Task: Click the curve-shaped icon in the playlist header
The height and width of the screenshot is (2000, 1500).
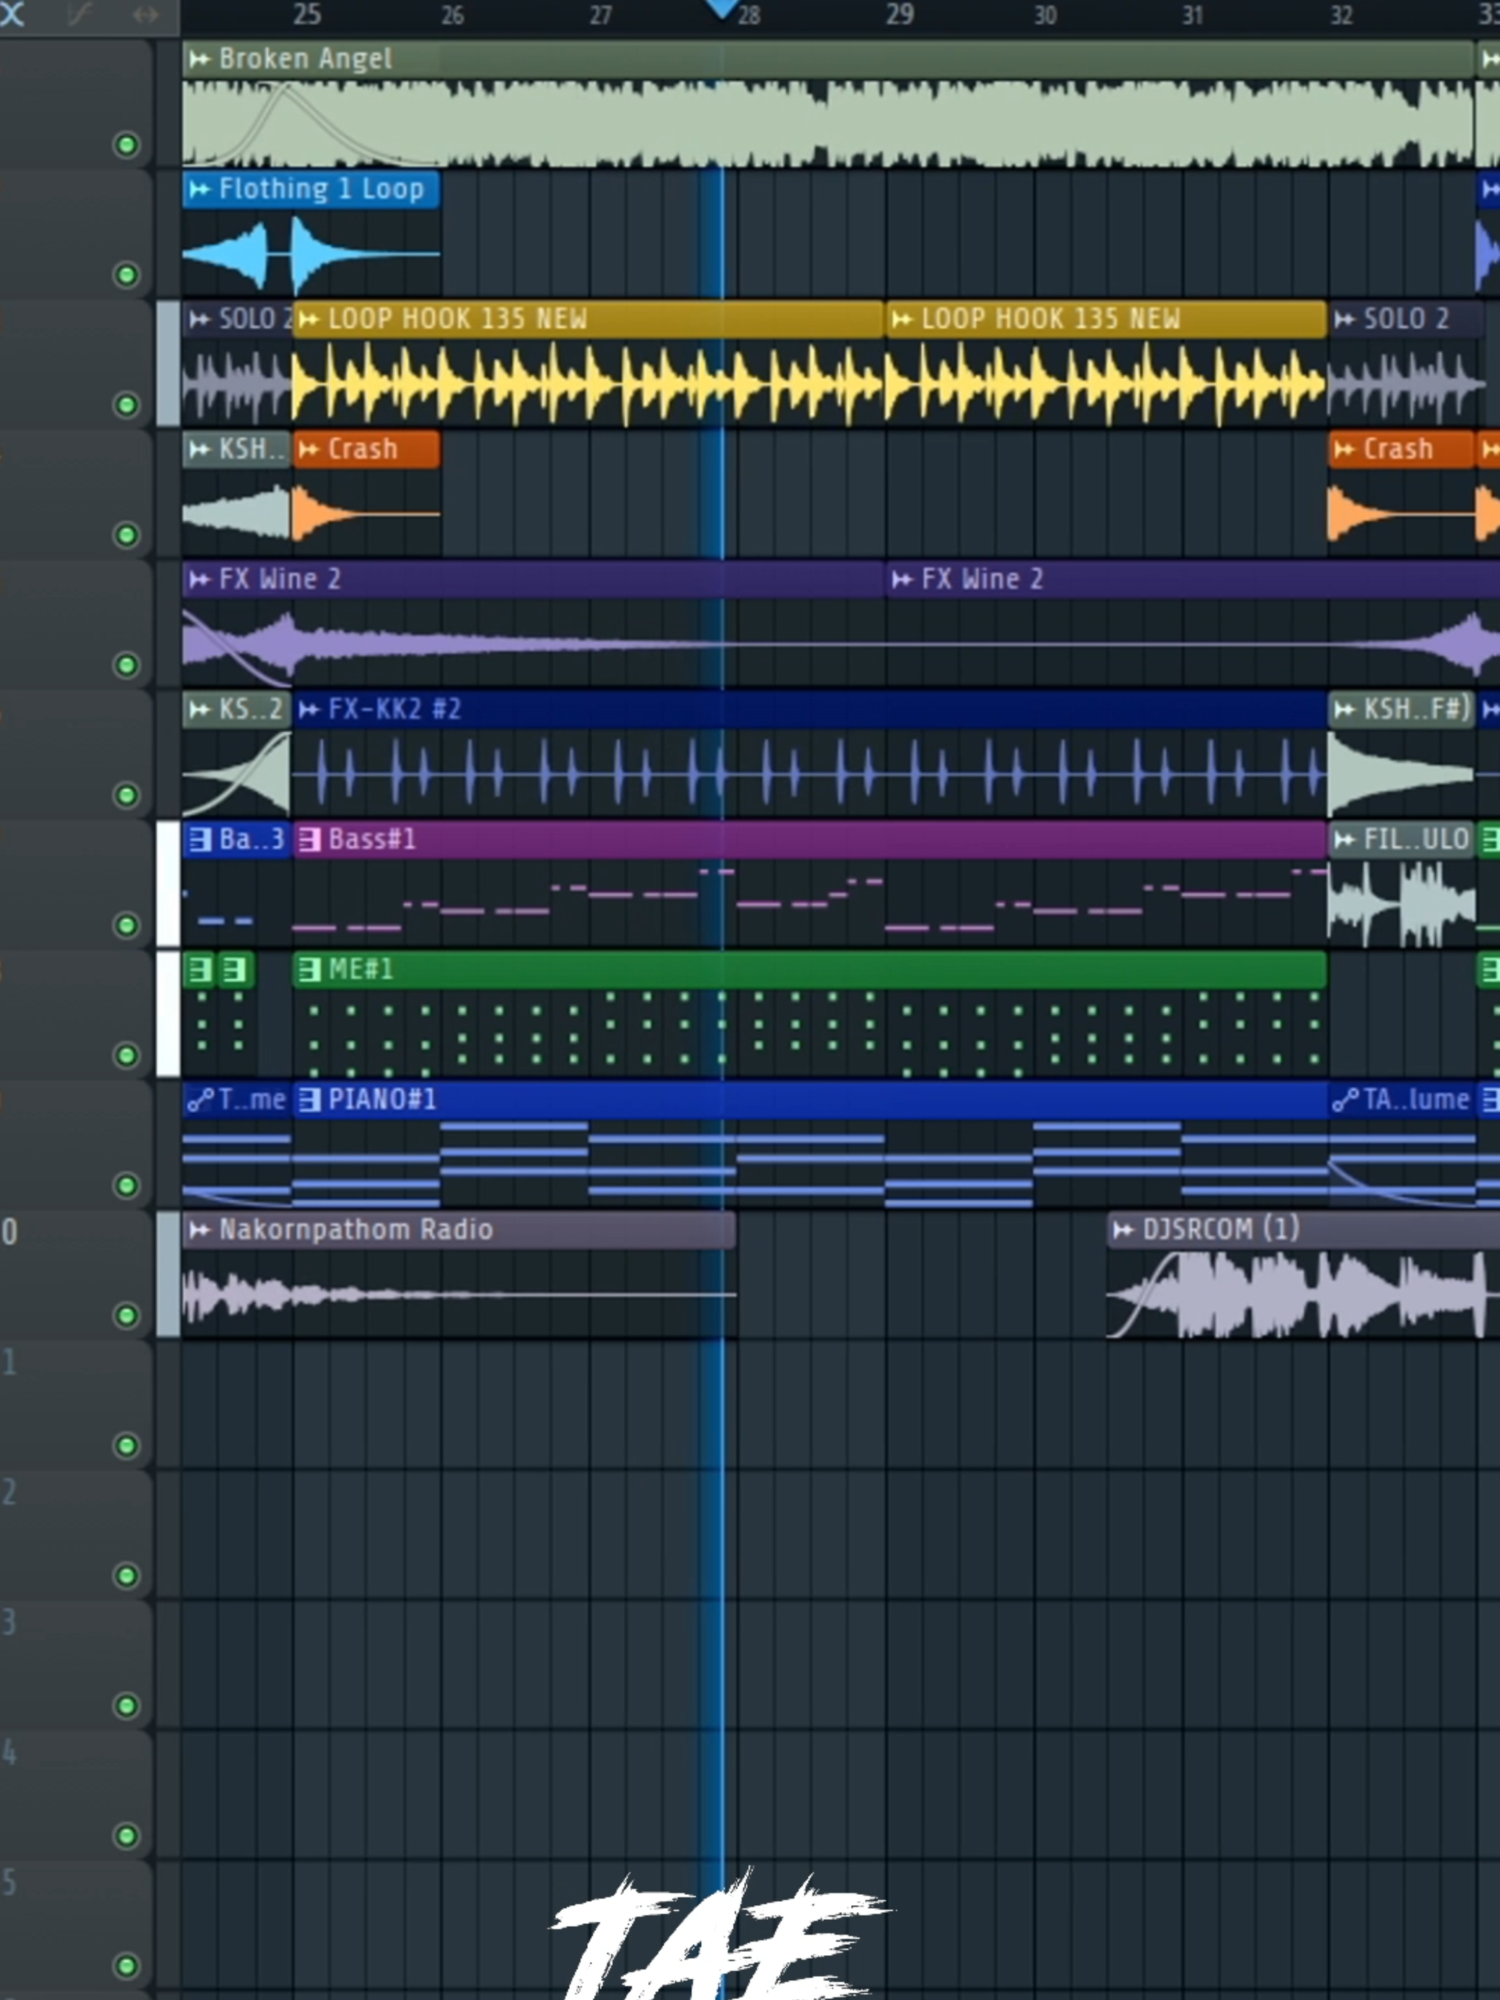Action: click(79, 14)
